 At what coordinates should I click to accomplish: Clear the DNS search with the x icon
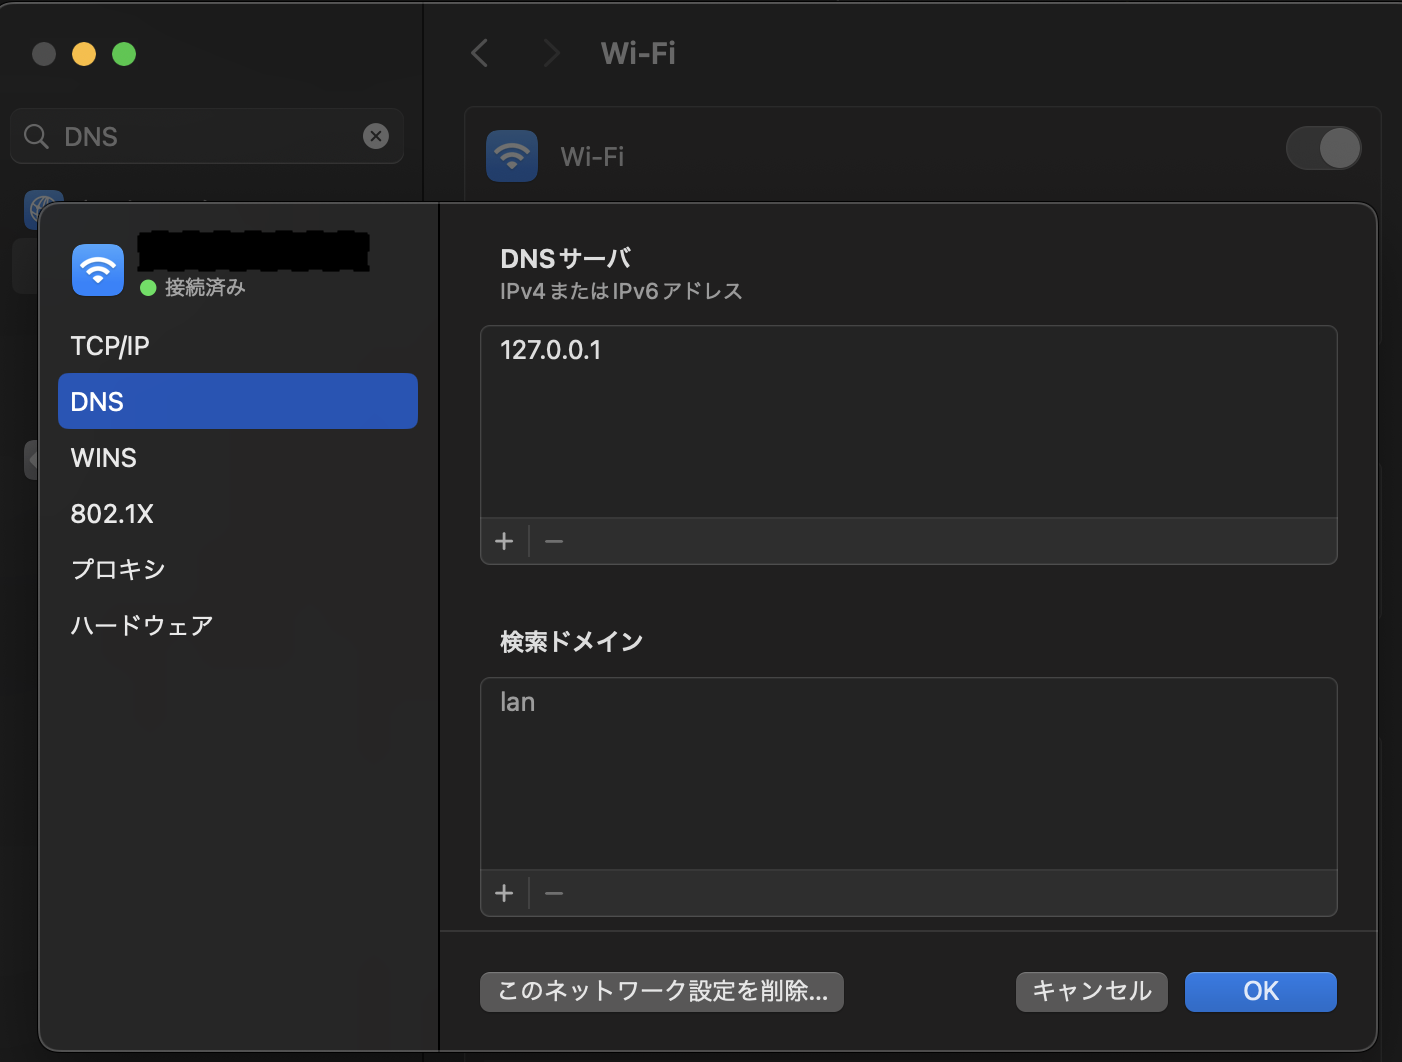376,136
